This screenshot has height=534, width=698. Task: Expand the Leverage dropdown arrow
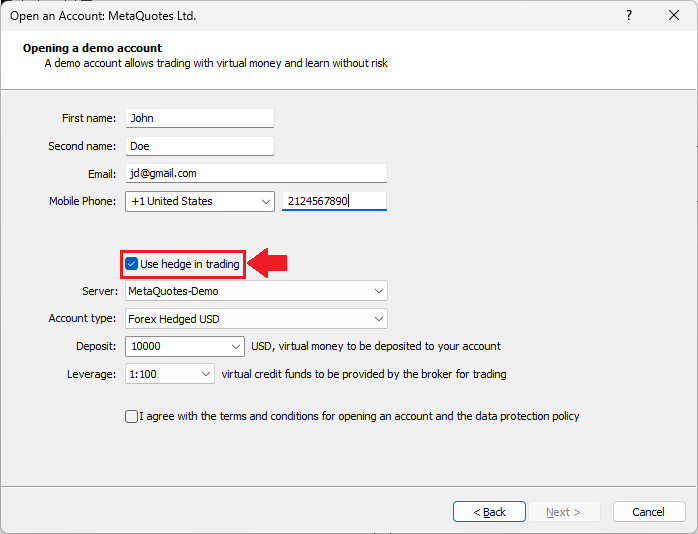[206, 374]
